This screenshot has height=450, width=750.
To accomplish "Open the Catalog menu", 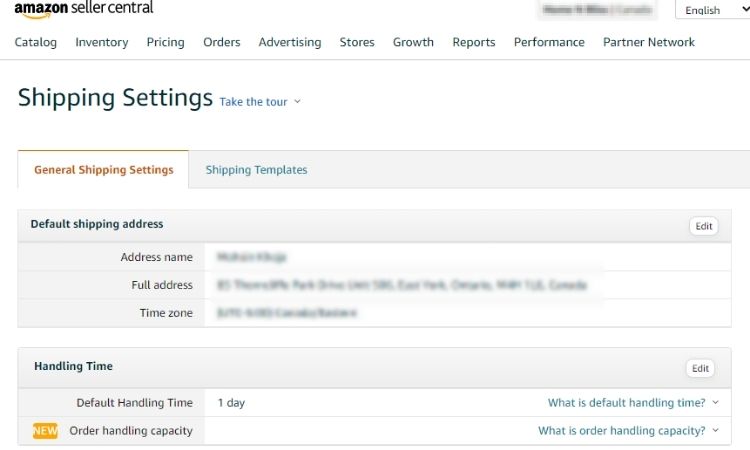I will [x=36, y=42].
